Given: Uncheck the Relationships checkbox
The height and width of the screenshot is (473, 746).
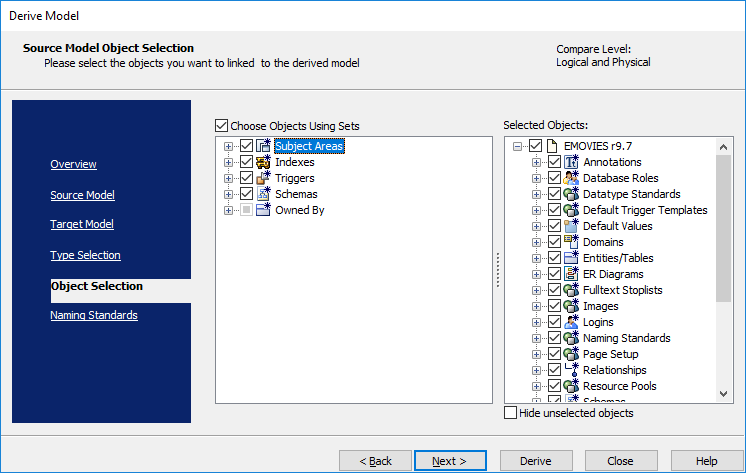Looking at the screenshot, I should tap(554, 370).
